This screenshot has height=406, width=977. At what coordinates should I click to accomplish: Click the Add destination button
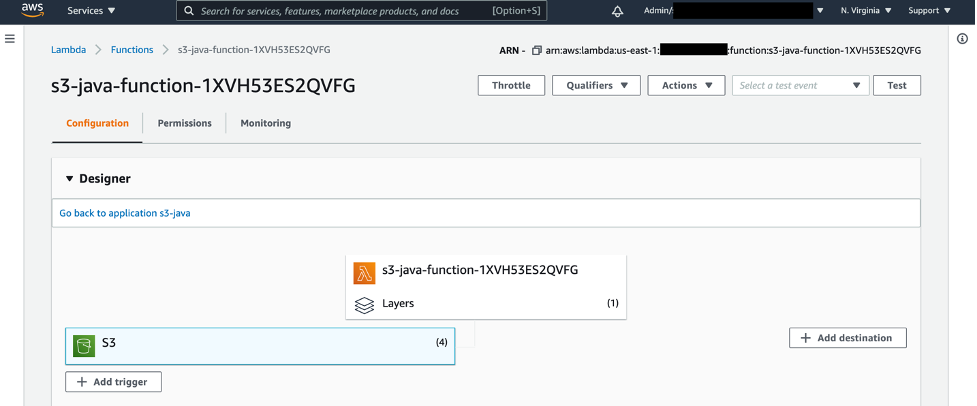click(847, 338)
